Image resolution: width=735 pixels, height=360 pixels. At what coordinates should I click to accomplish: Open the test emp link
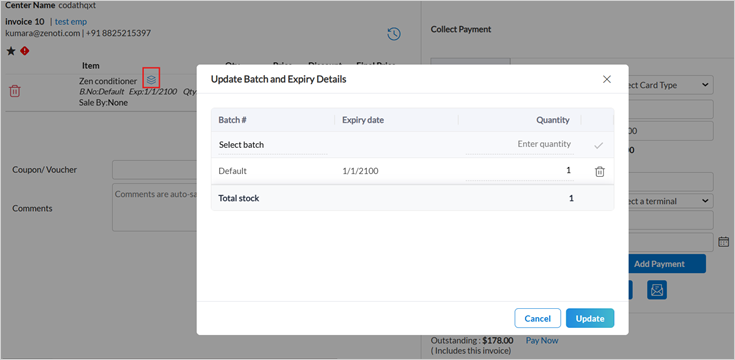[x=71, y=22]
